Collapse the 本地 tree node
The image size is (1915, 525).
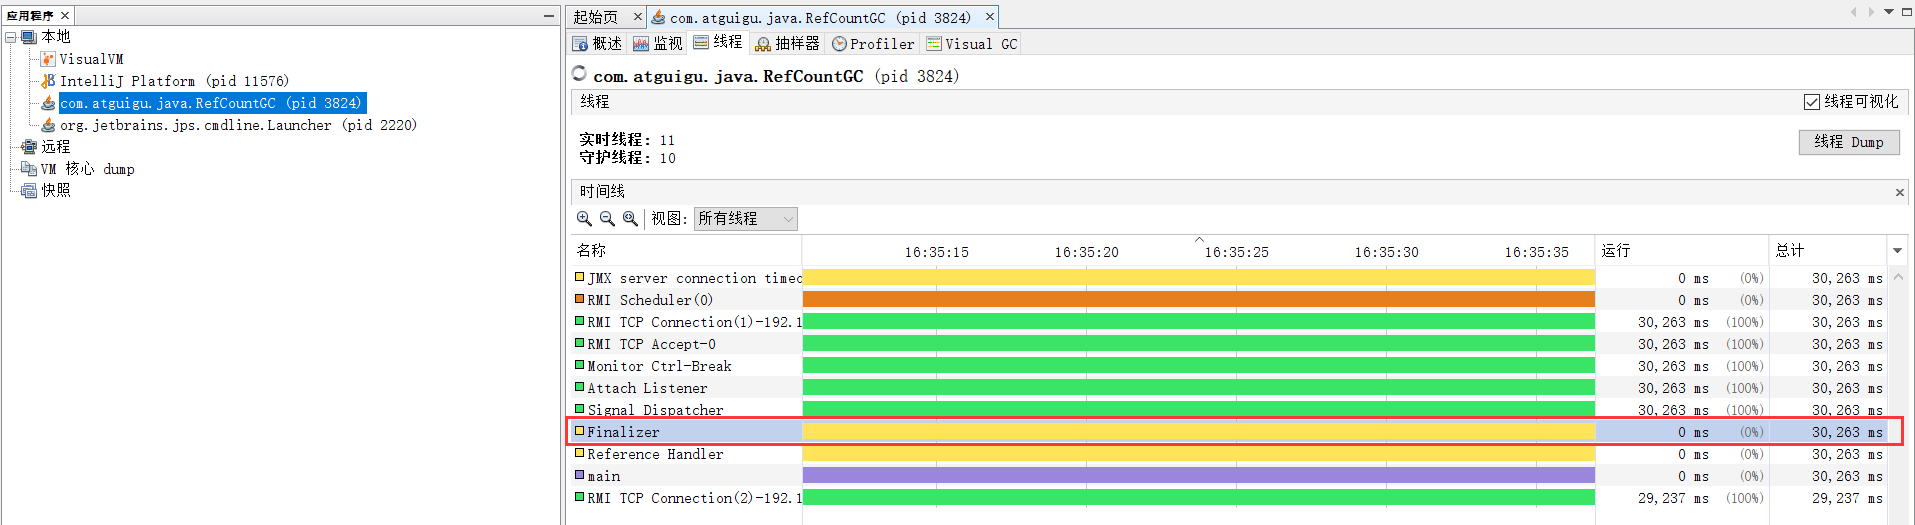click(x=10, y=37)
